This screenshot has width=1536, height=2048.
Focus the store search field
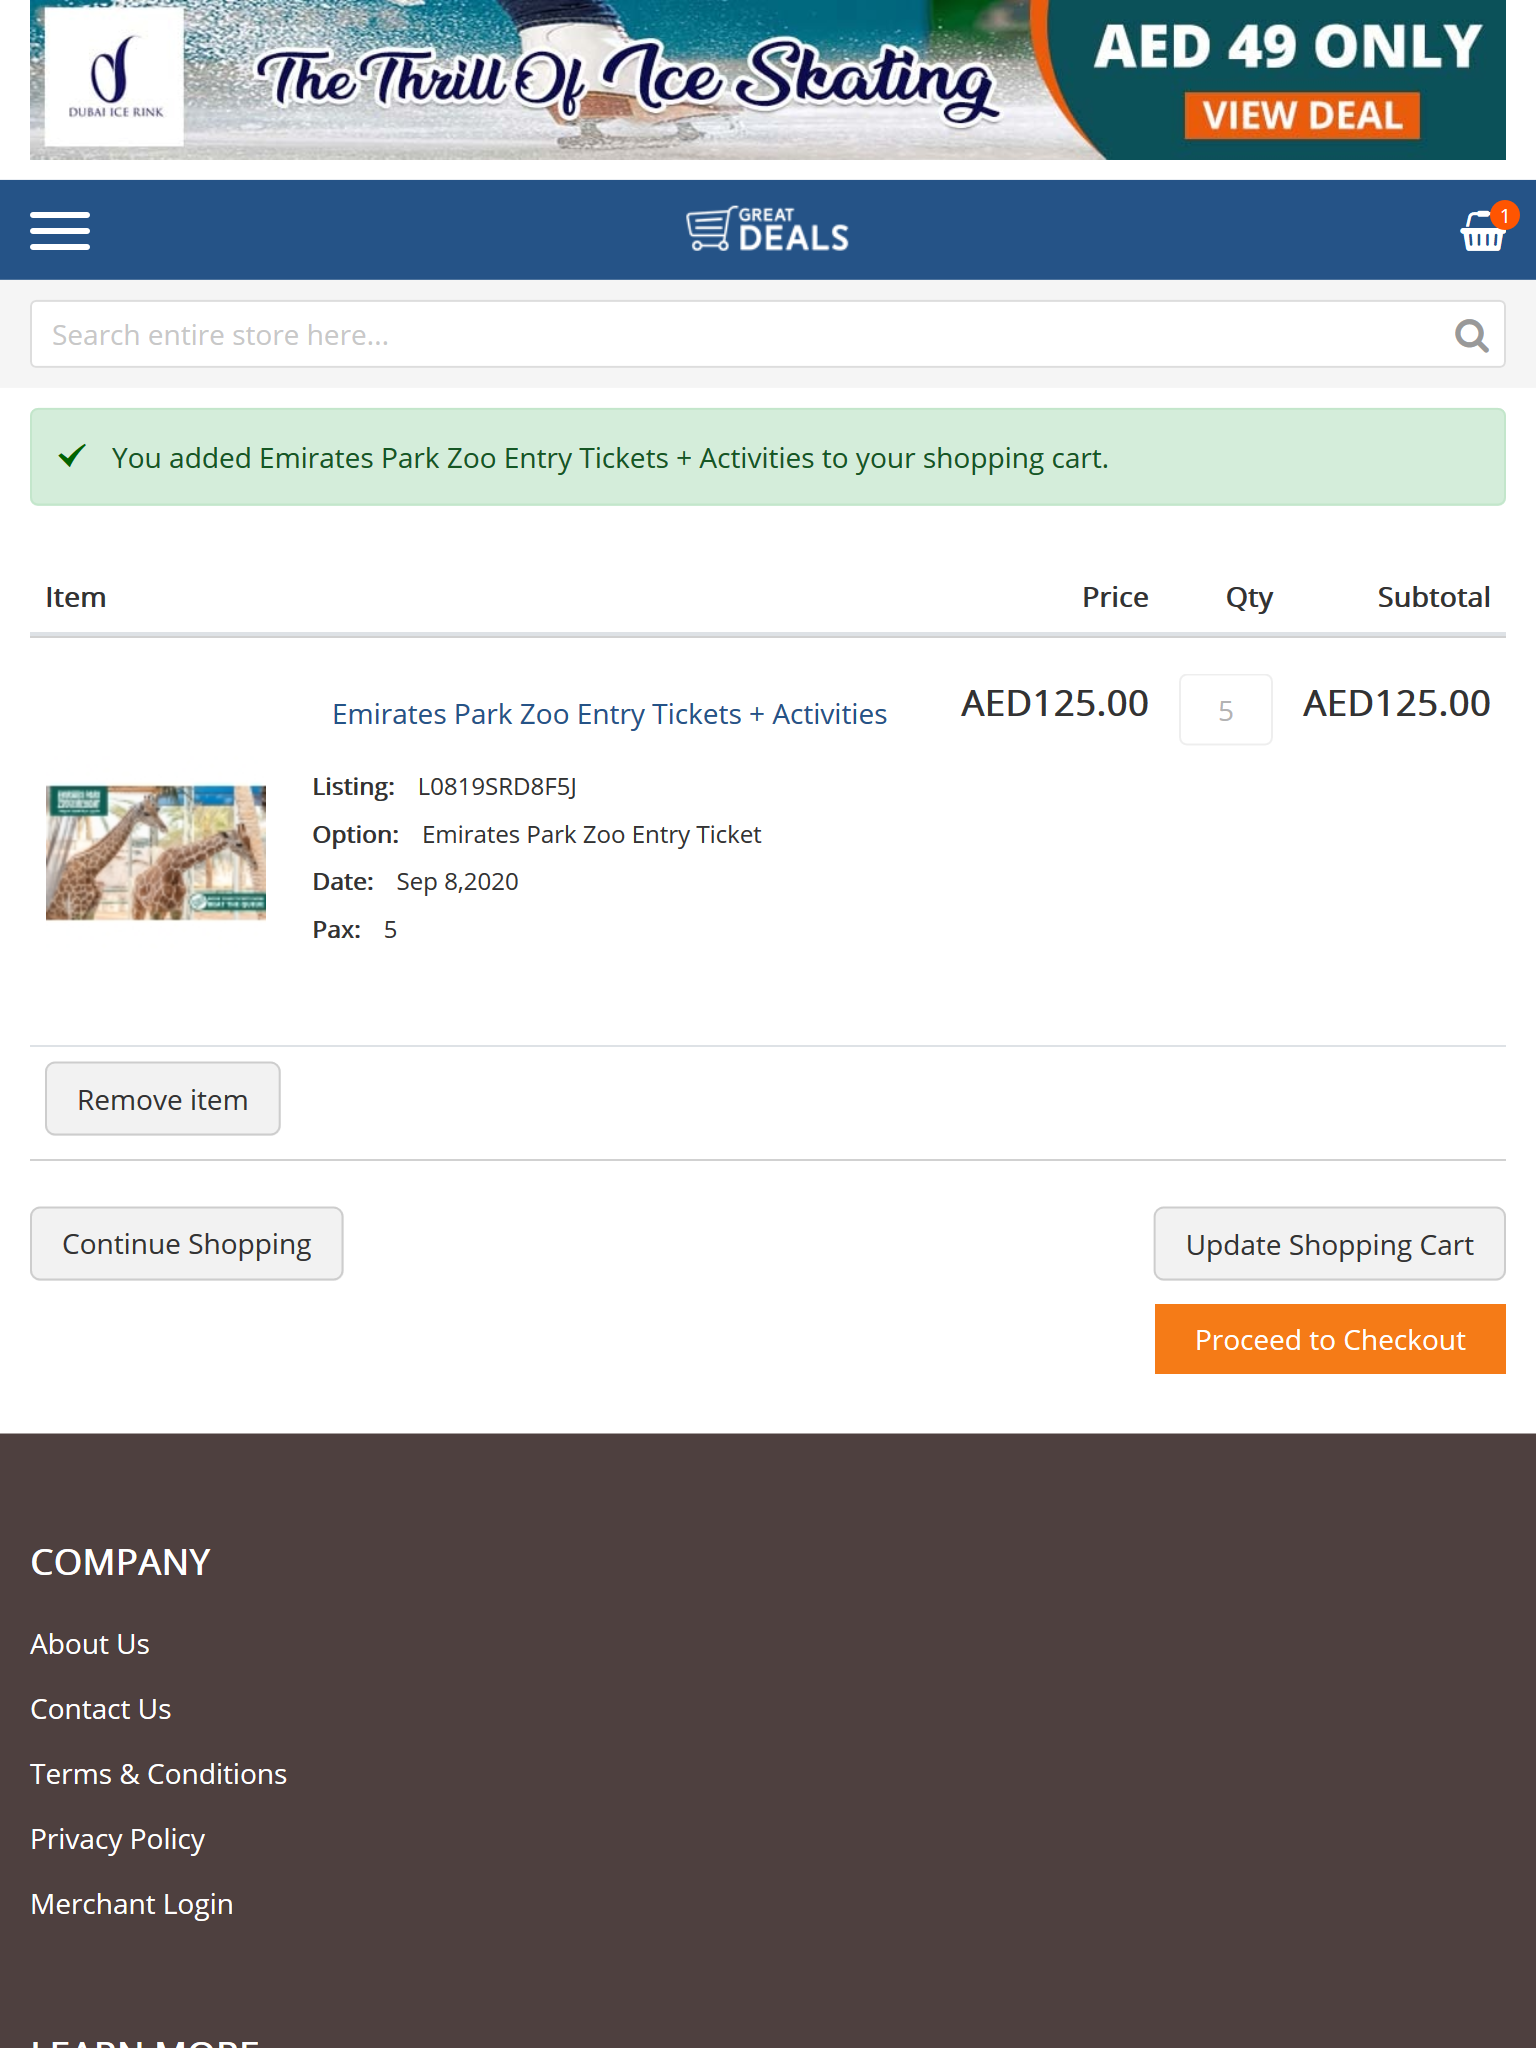(768, 334)
